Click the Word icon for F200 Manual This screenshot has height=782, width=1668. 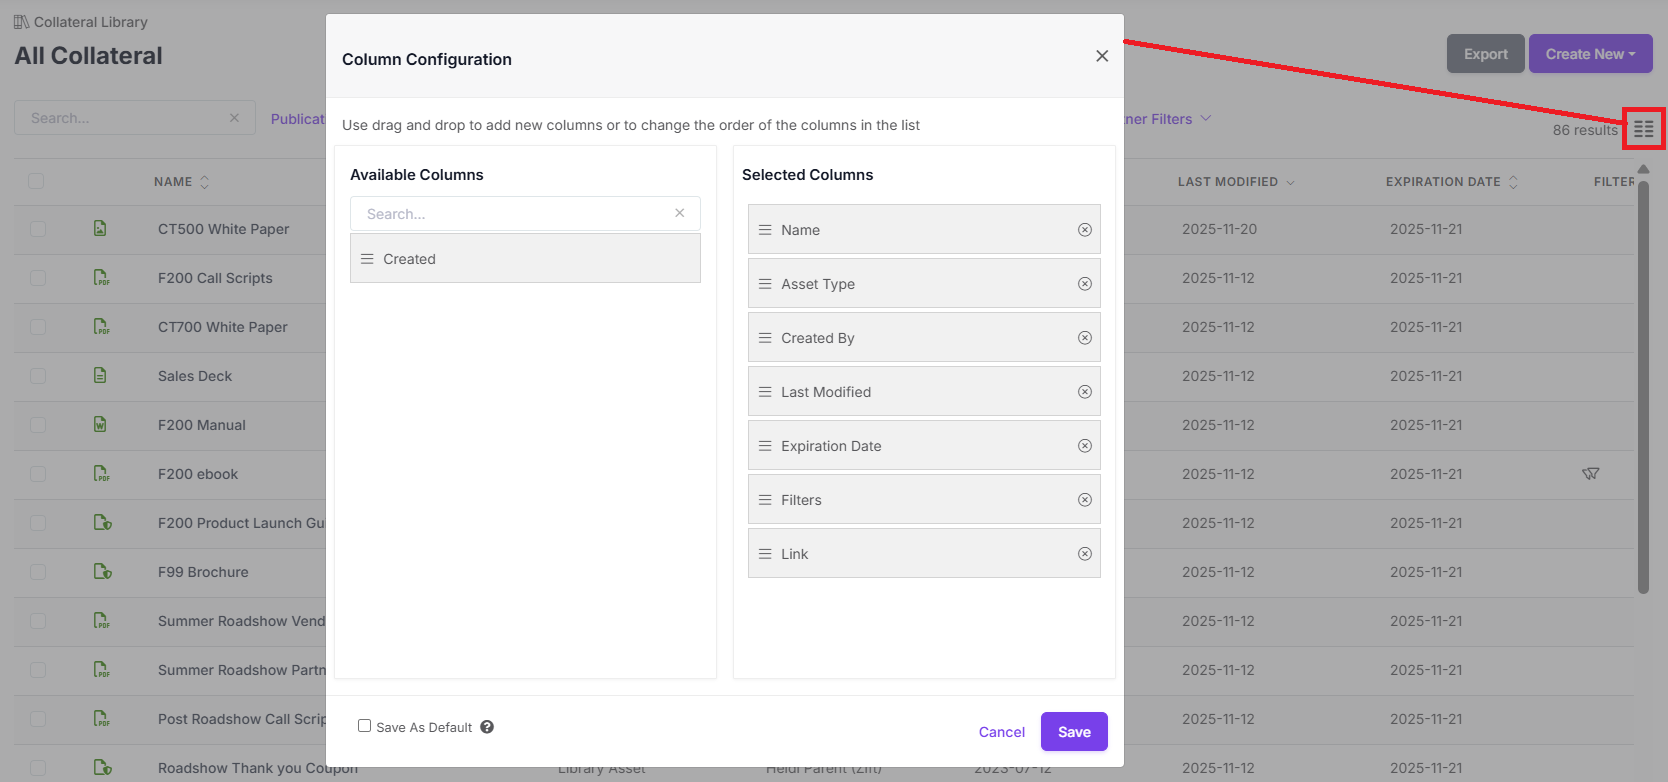pyautogui.click(x=100, y=425)
